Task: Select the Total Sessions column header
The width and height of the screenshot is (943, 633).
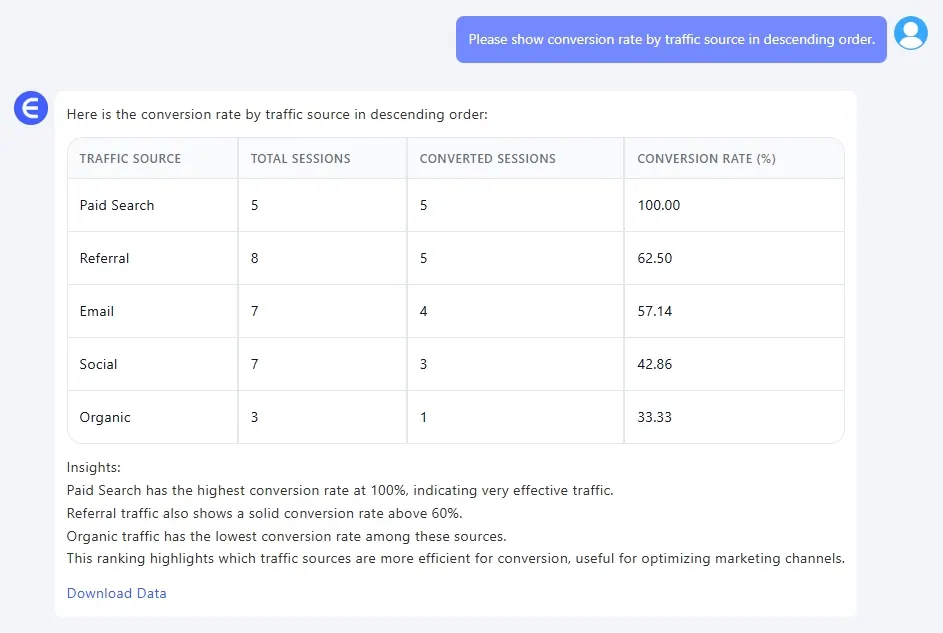Action: pos(300,158)
